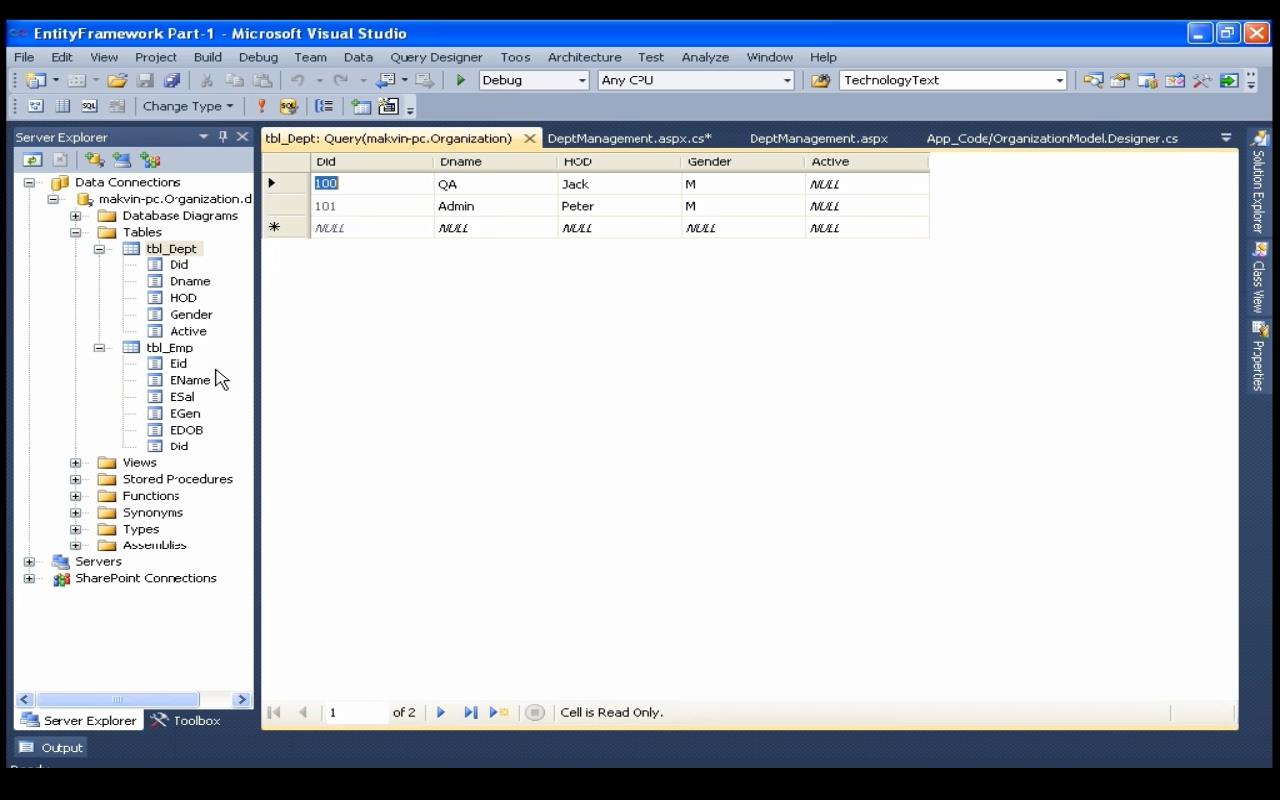Expand the Stored Procedures folder
The width and height of the screenshot is (1280, 800).
pyautogui.click(x=76, y=479)
